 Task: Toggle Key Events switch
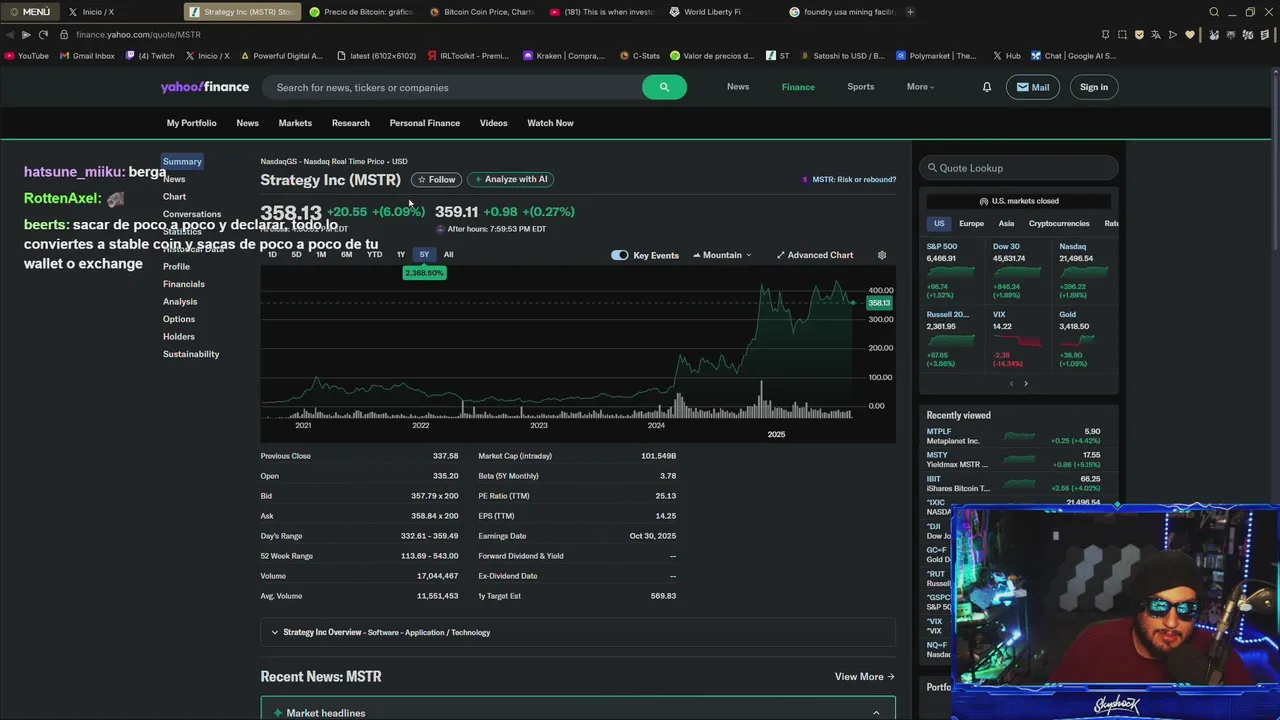coord(620,255)
